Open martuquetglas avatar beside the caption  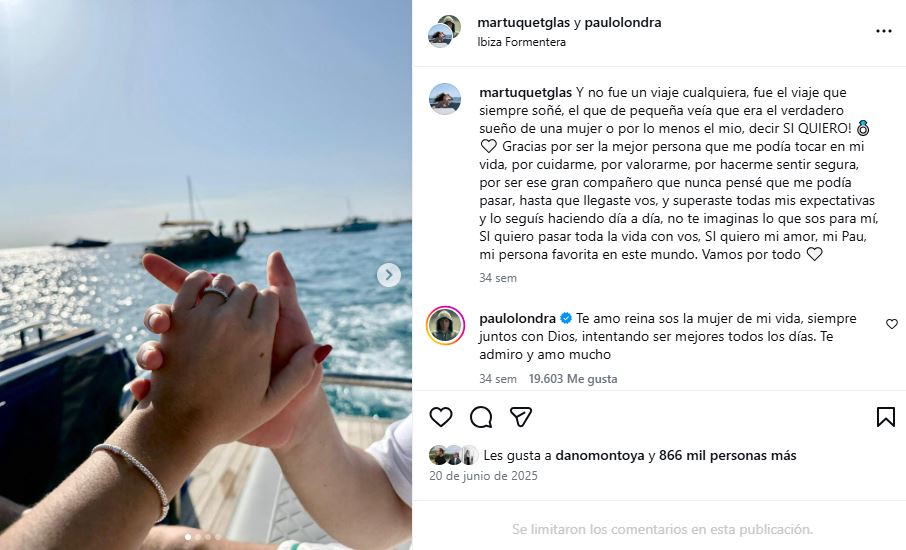(x=445, y=99)
